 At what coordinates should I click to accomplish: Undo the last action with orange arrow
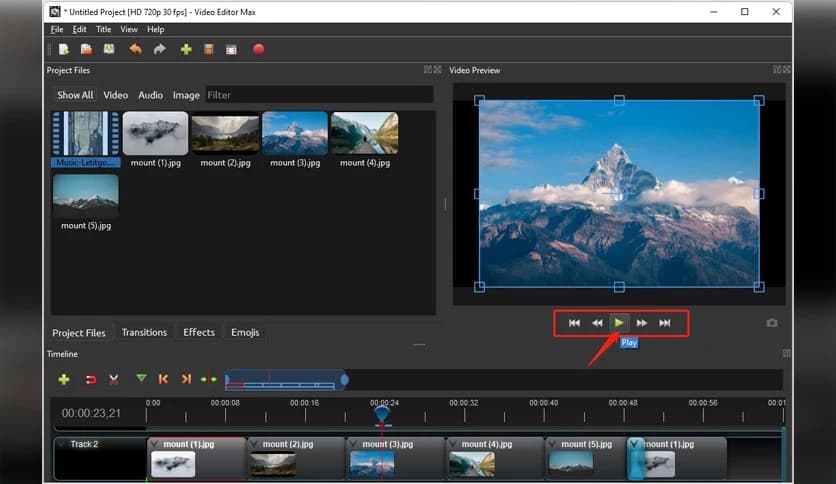pyautogui.click(x=135, y=50)
